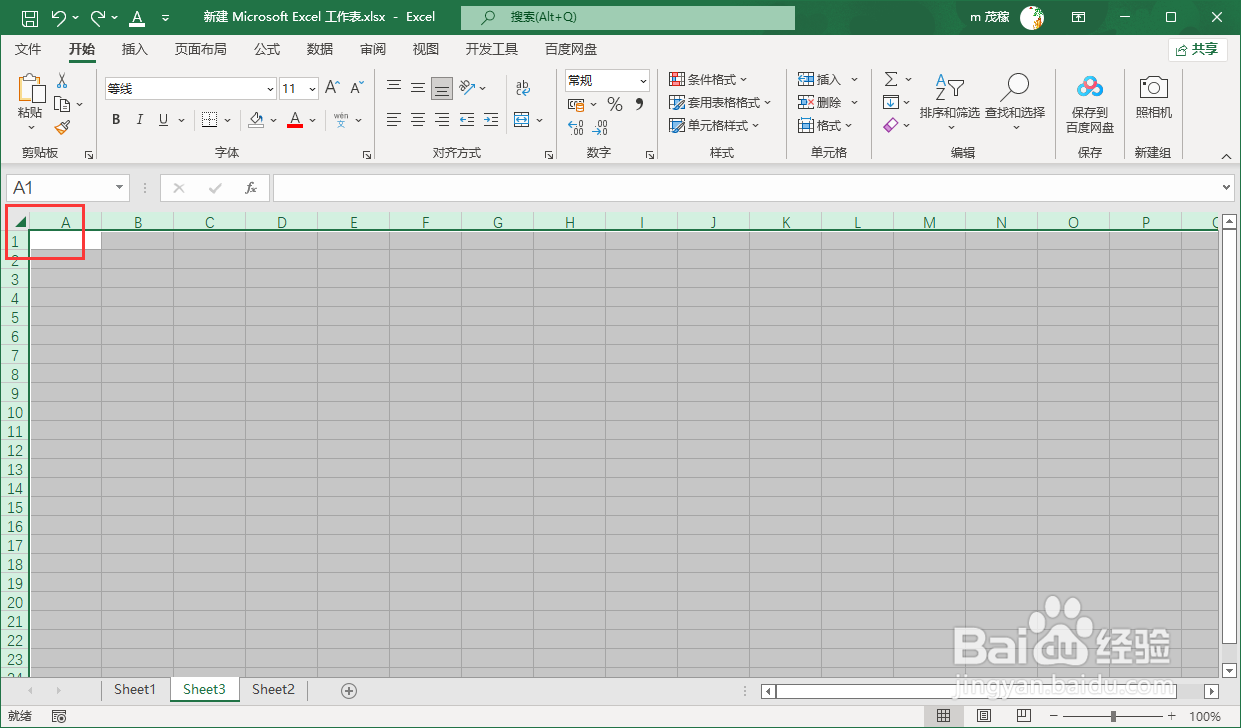The height and width of the screenshot is (728, 1241).
Task: Expand Format as Table (套用表格格式) menu
Action: tap(720, 102)
